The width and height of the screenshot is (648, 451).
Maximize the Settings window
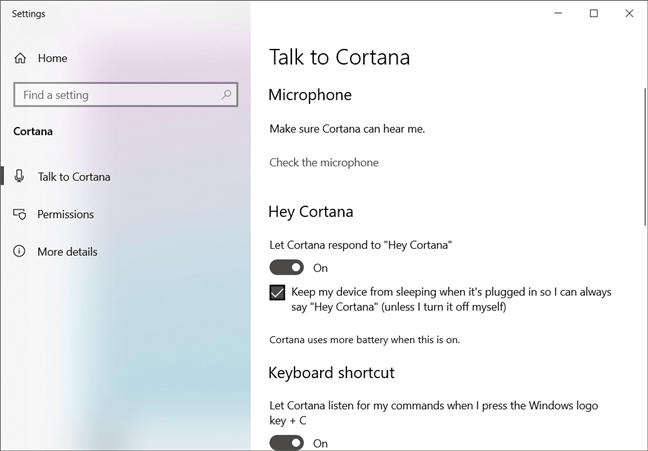[x=594, y=13]
